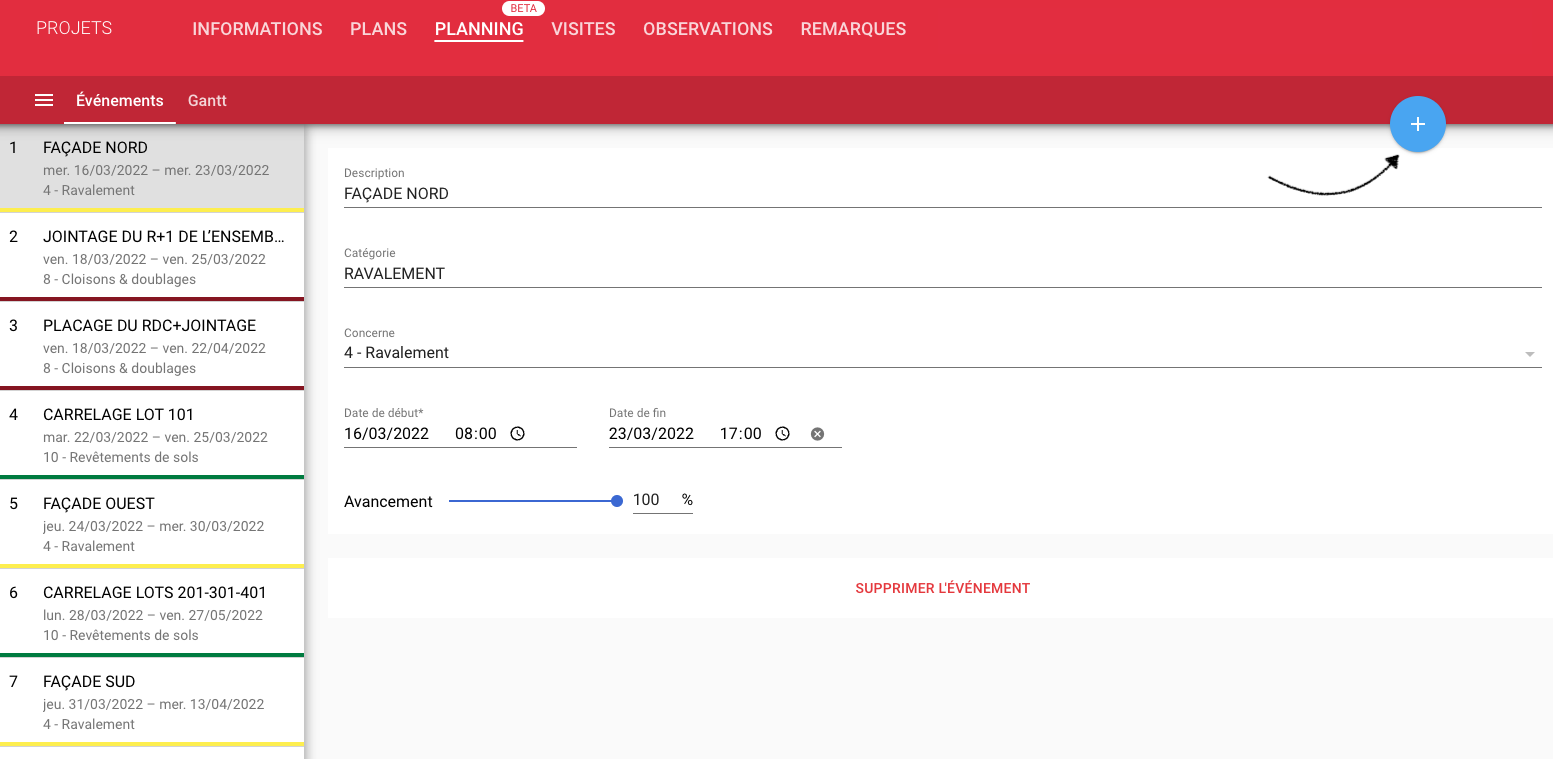The image size is (1553, 759).
Task: Click the Avancement slider handle
Action: [617, 501]
